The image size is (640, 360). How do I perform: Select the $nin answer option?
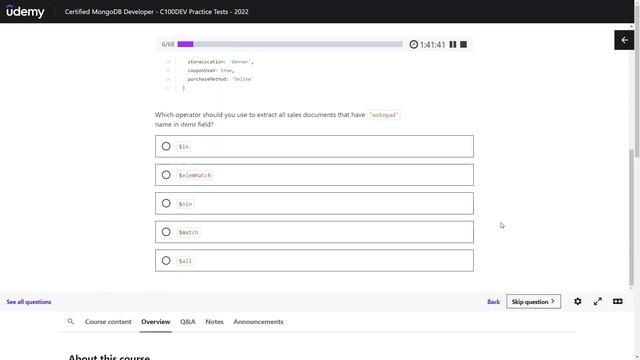coord(314,204)
